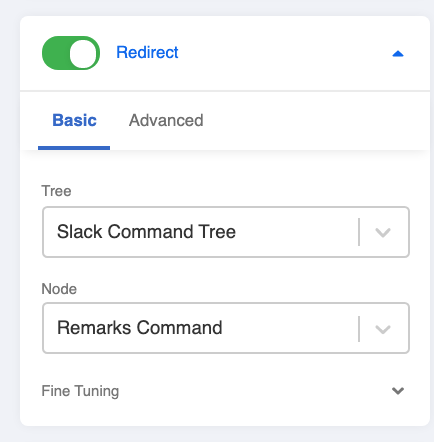Click the Redirect title link

147,53
